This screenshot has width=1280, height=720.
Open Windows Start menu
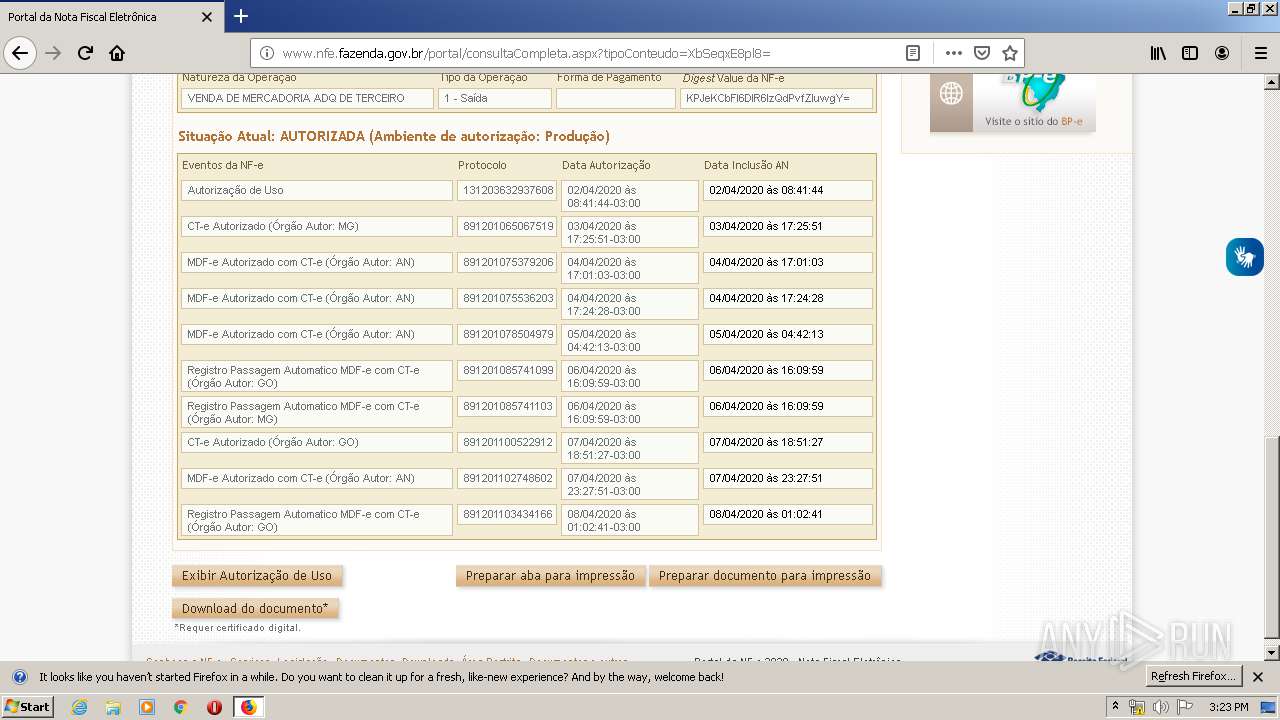pos(27,706)
